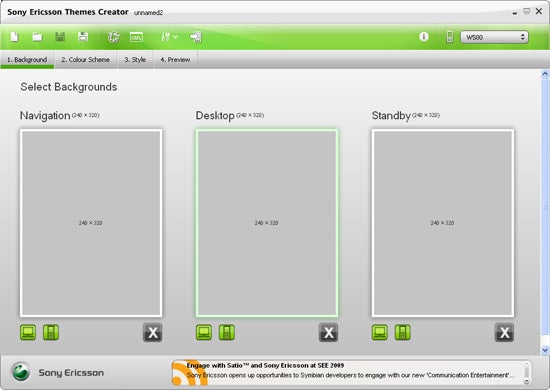Select the Standby background placeholder
The width and height of the screenshot is (550, 390).
click(443, 223)
